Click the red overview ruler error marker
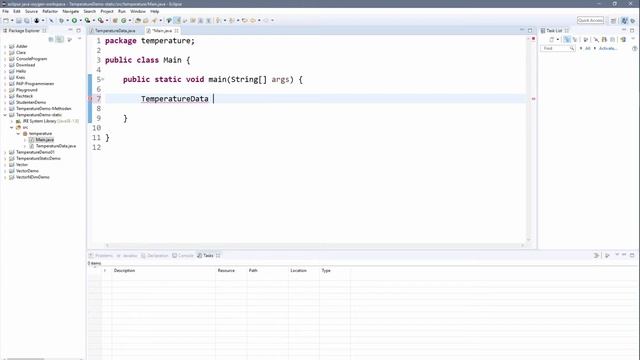The image size is (640, 360). pos(533,99)
